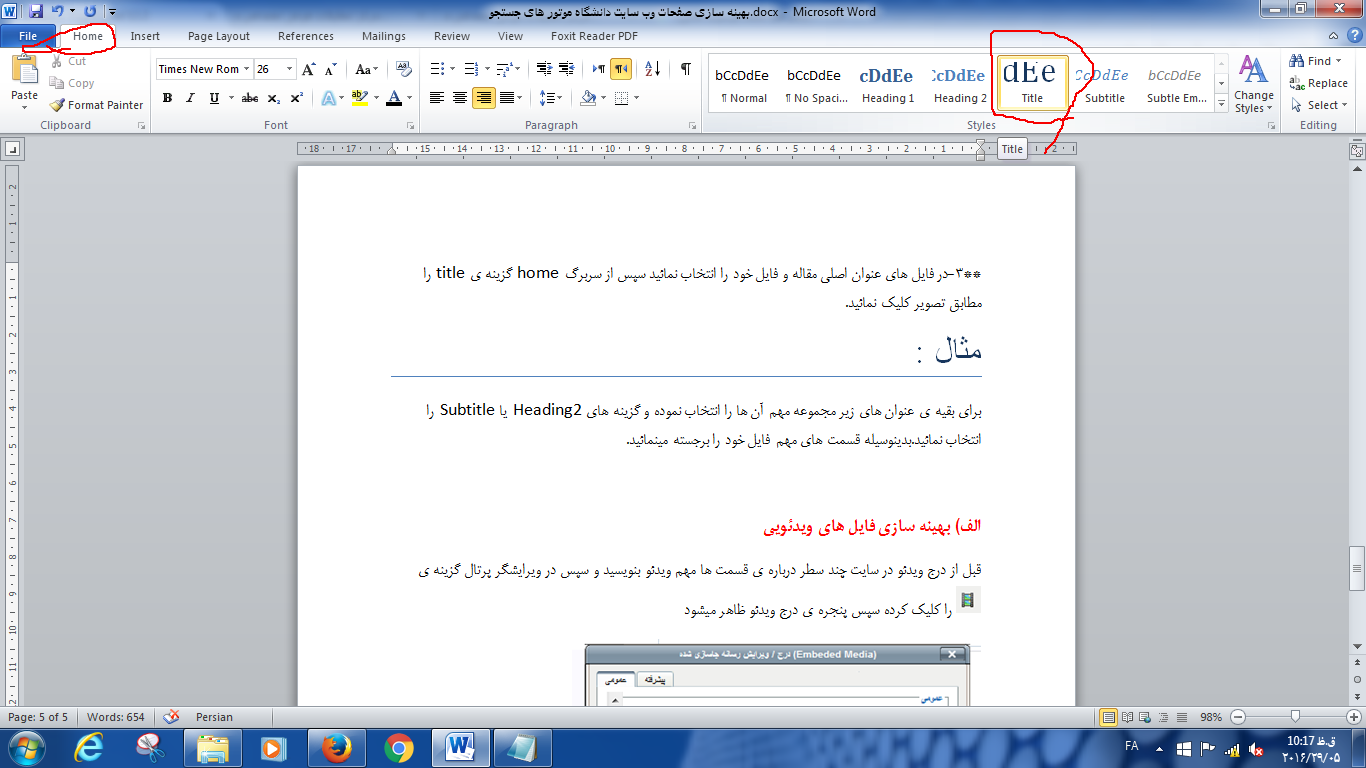The height and width of the screenshot is (768, 1366).
Task: Open the Page Layout tab
Action: tap(219, 36)
